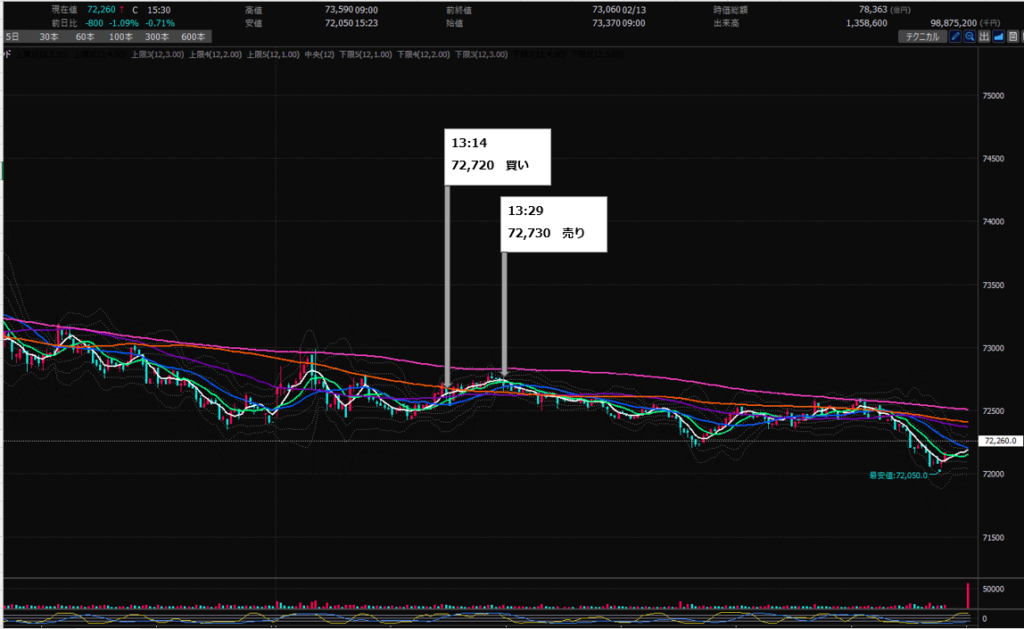This screenshot has width=1024, height=629.
Task: Toggle the blue area chart icon
Action: click(x=998, y=36)
